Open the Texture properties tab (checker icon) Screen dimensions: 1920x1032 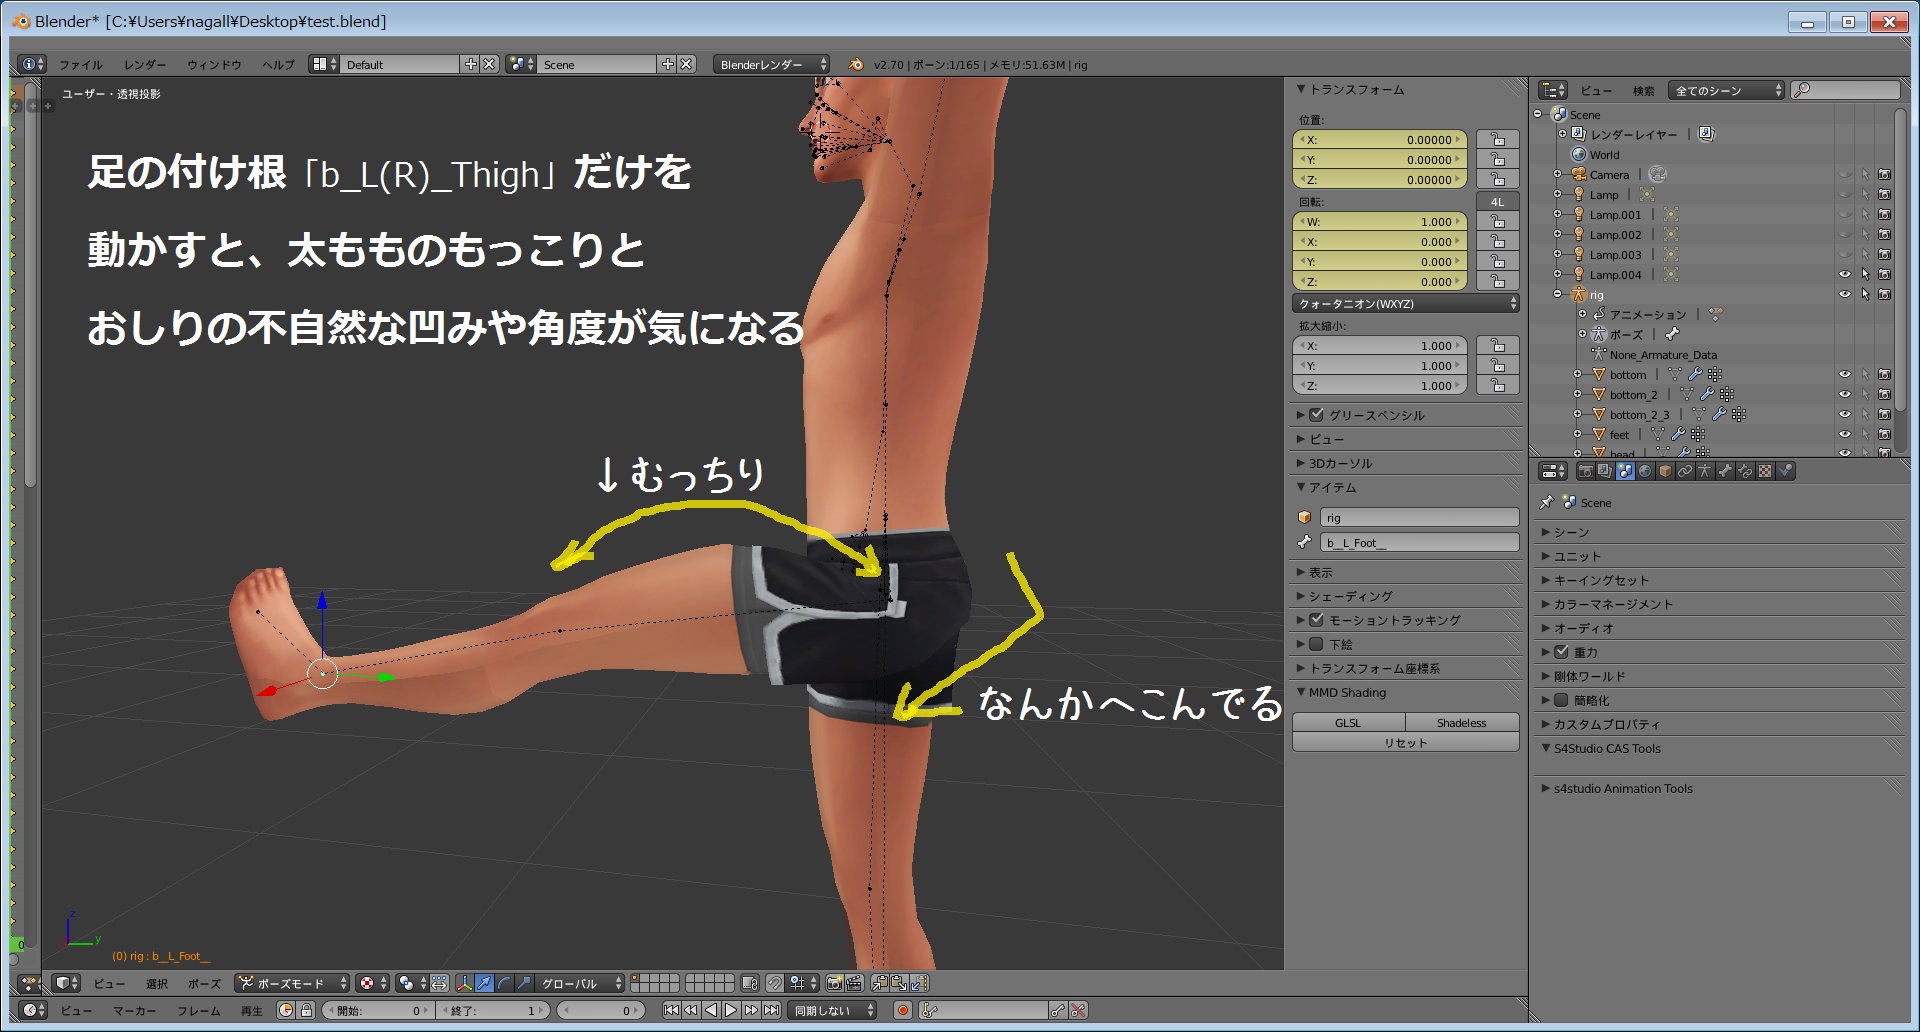click(x=1765, y=471)
